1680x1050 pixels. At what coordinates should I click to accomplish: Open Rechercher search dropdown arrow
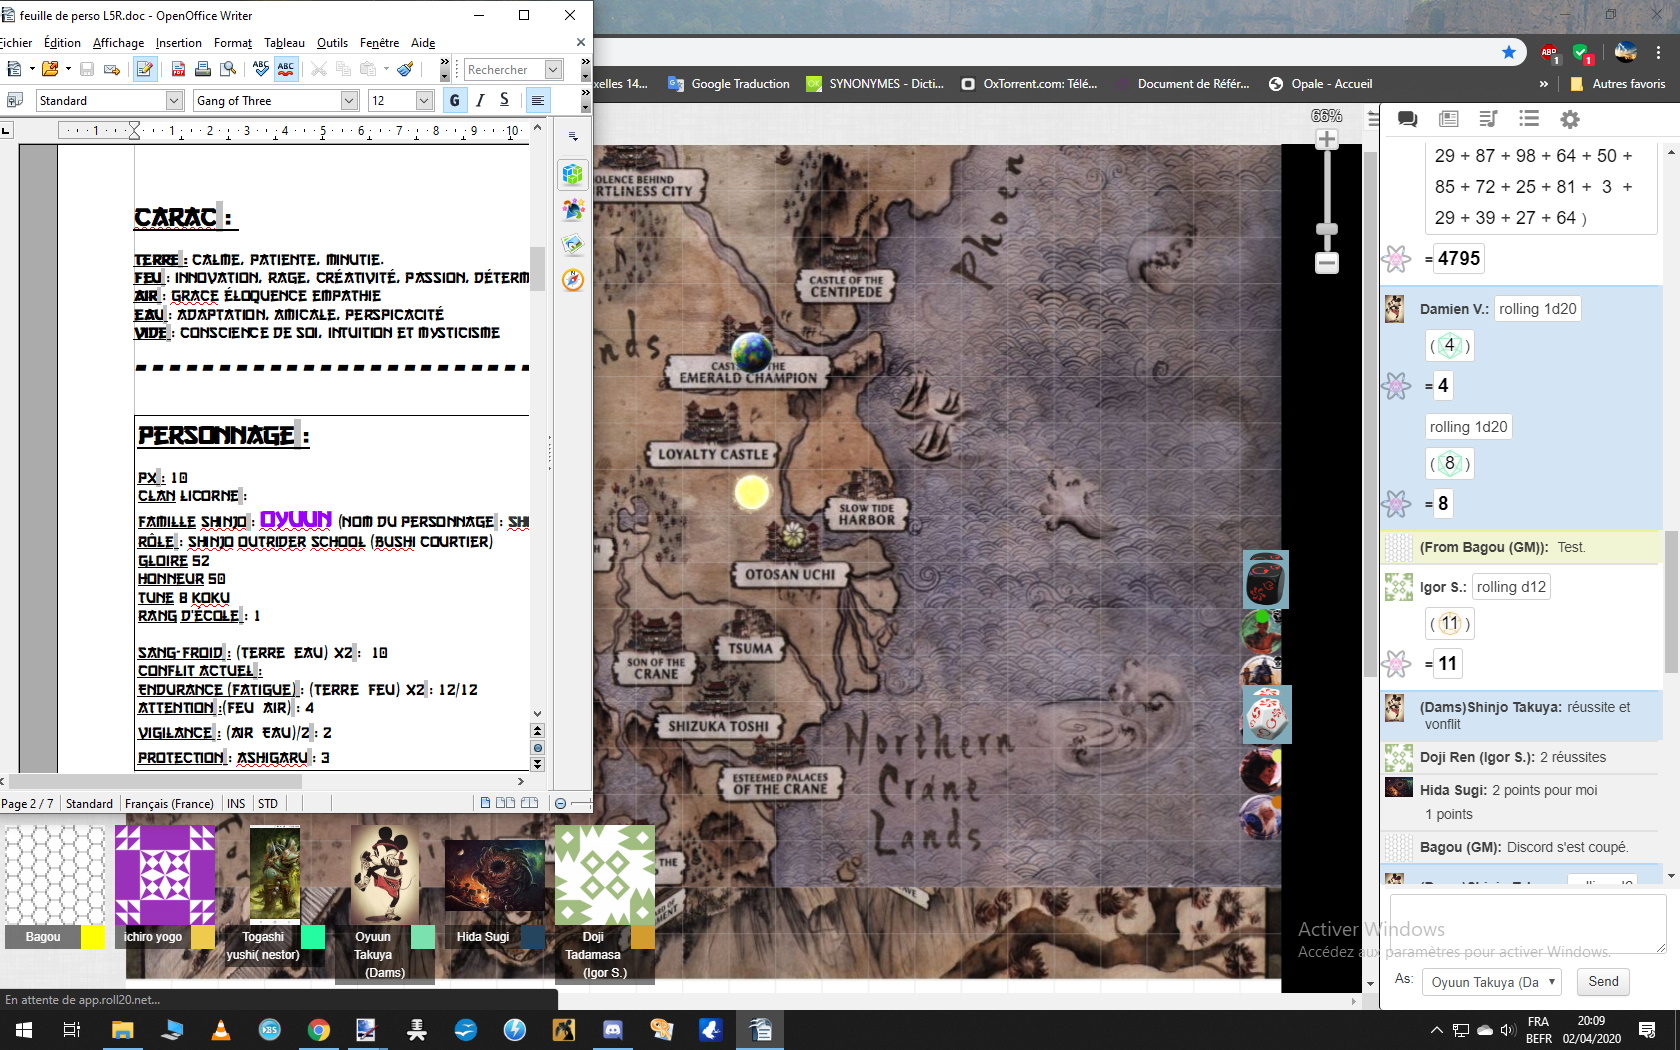click(554, 69)
